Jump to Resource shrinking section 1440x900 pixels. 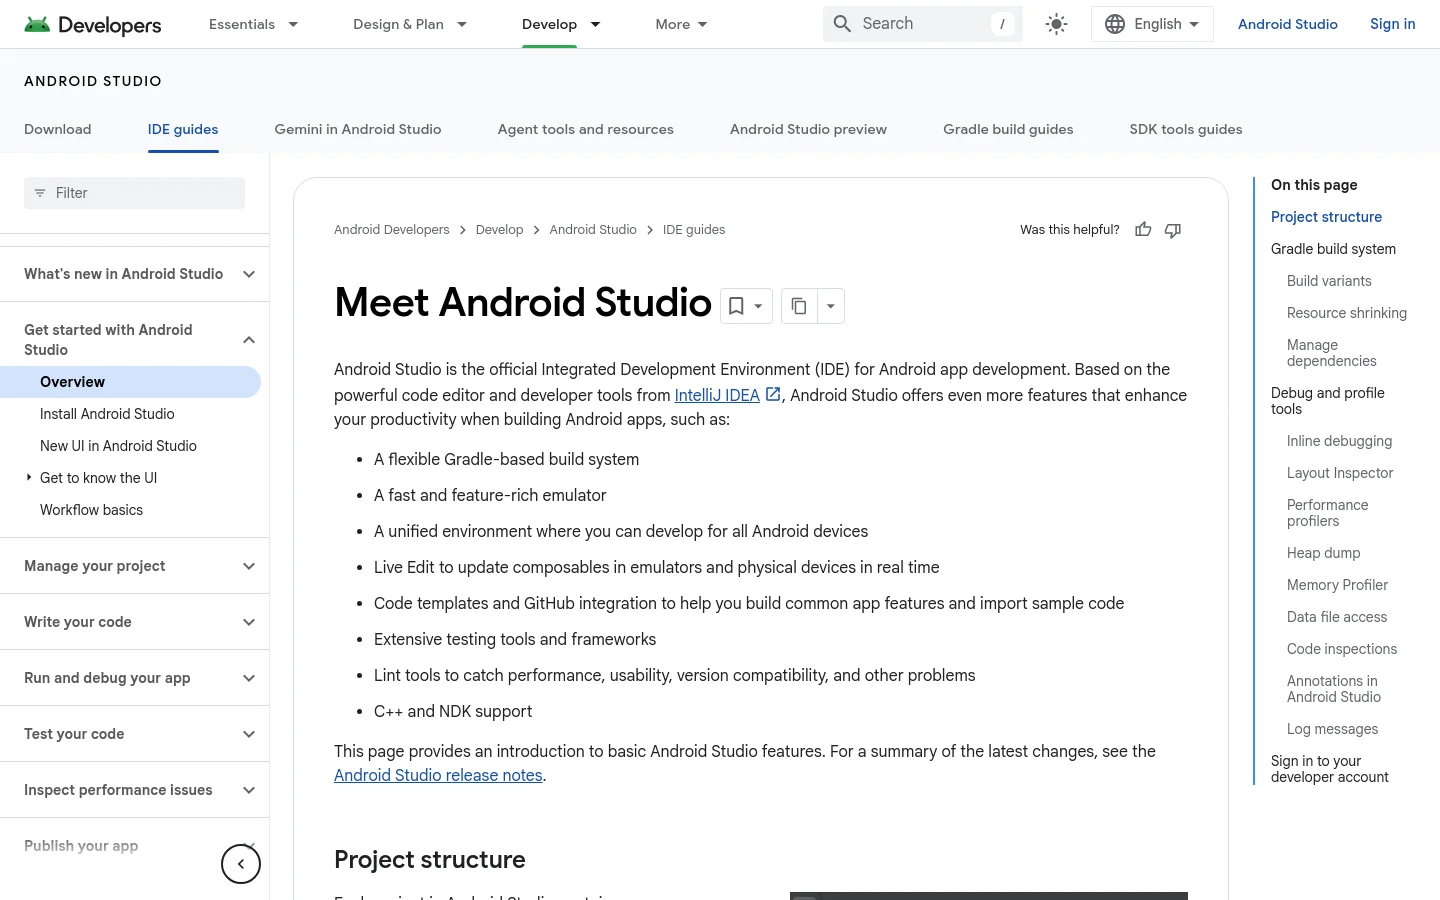[1346, 313]
